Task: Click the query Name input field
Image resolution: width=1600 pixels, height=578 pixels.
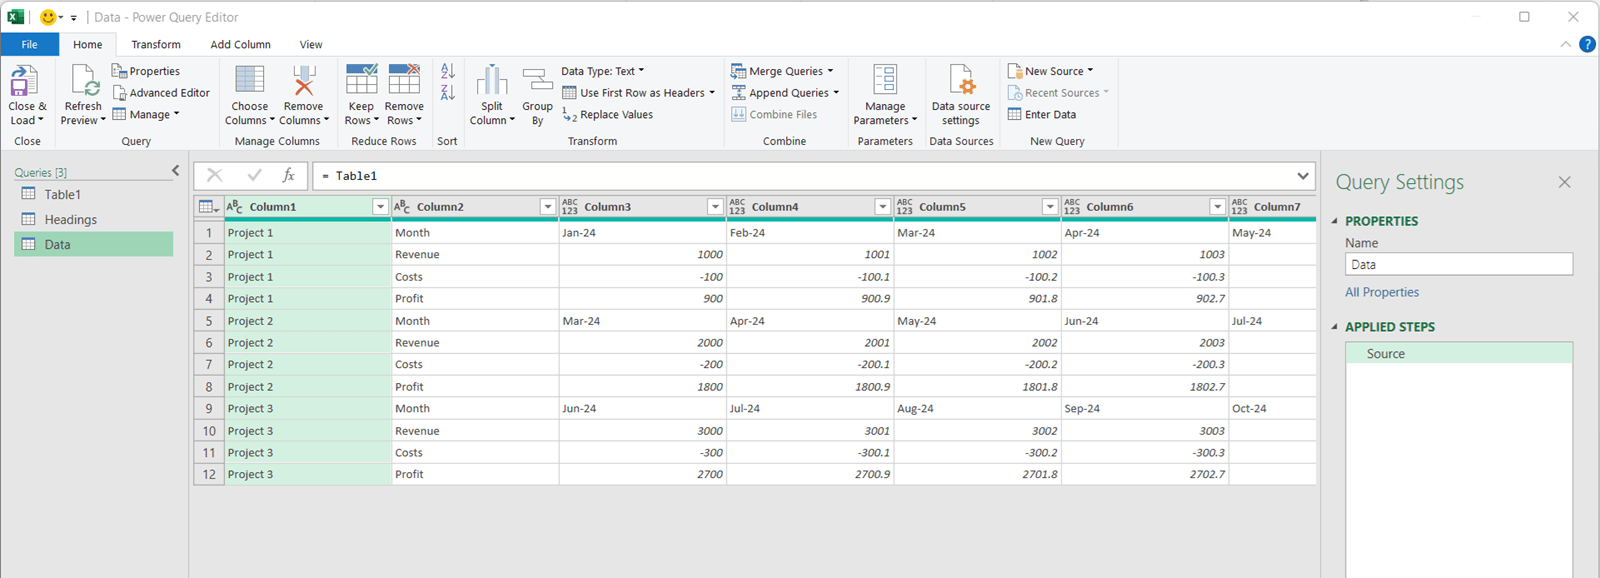Action: pyautogui.click(x=1458, y=265)
